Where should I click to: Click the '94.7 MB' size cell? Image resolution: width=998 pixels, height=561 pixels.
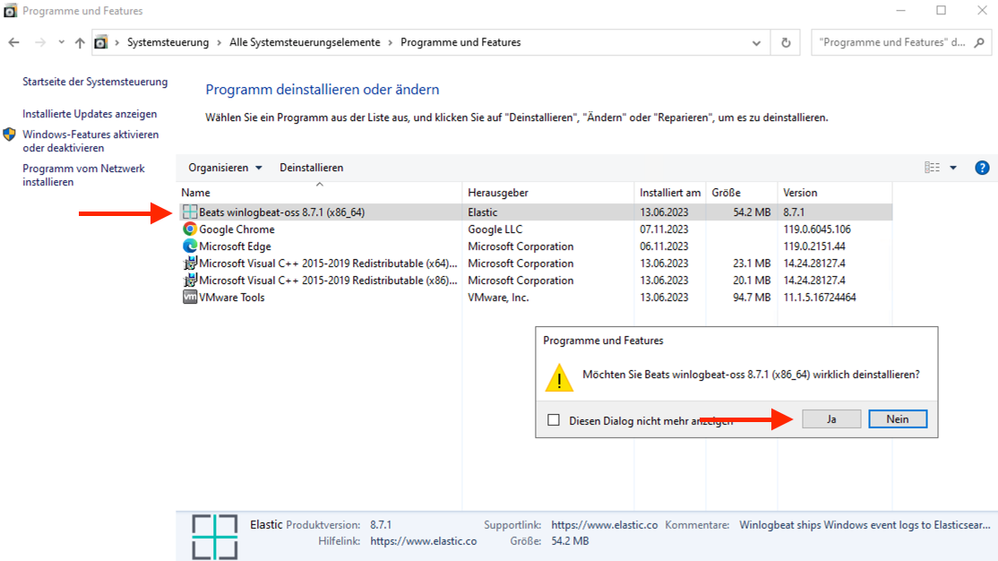click(x=752, y=297)
